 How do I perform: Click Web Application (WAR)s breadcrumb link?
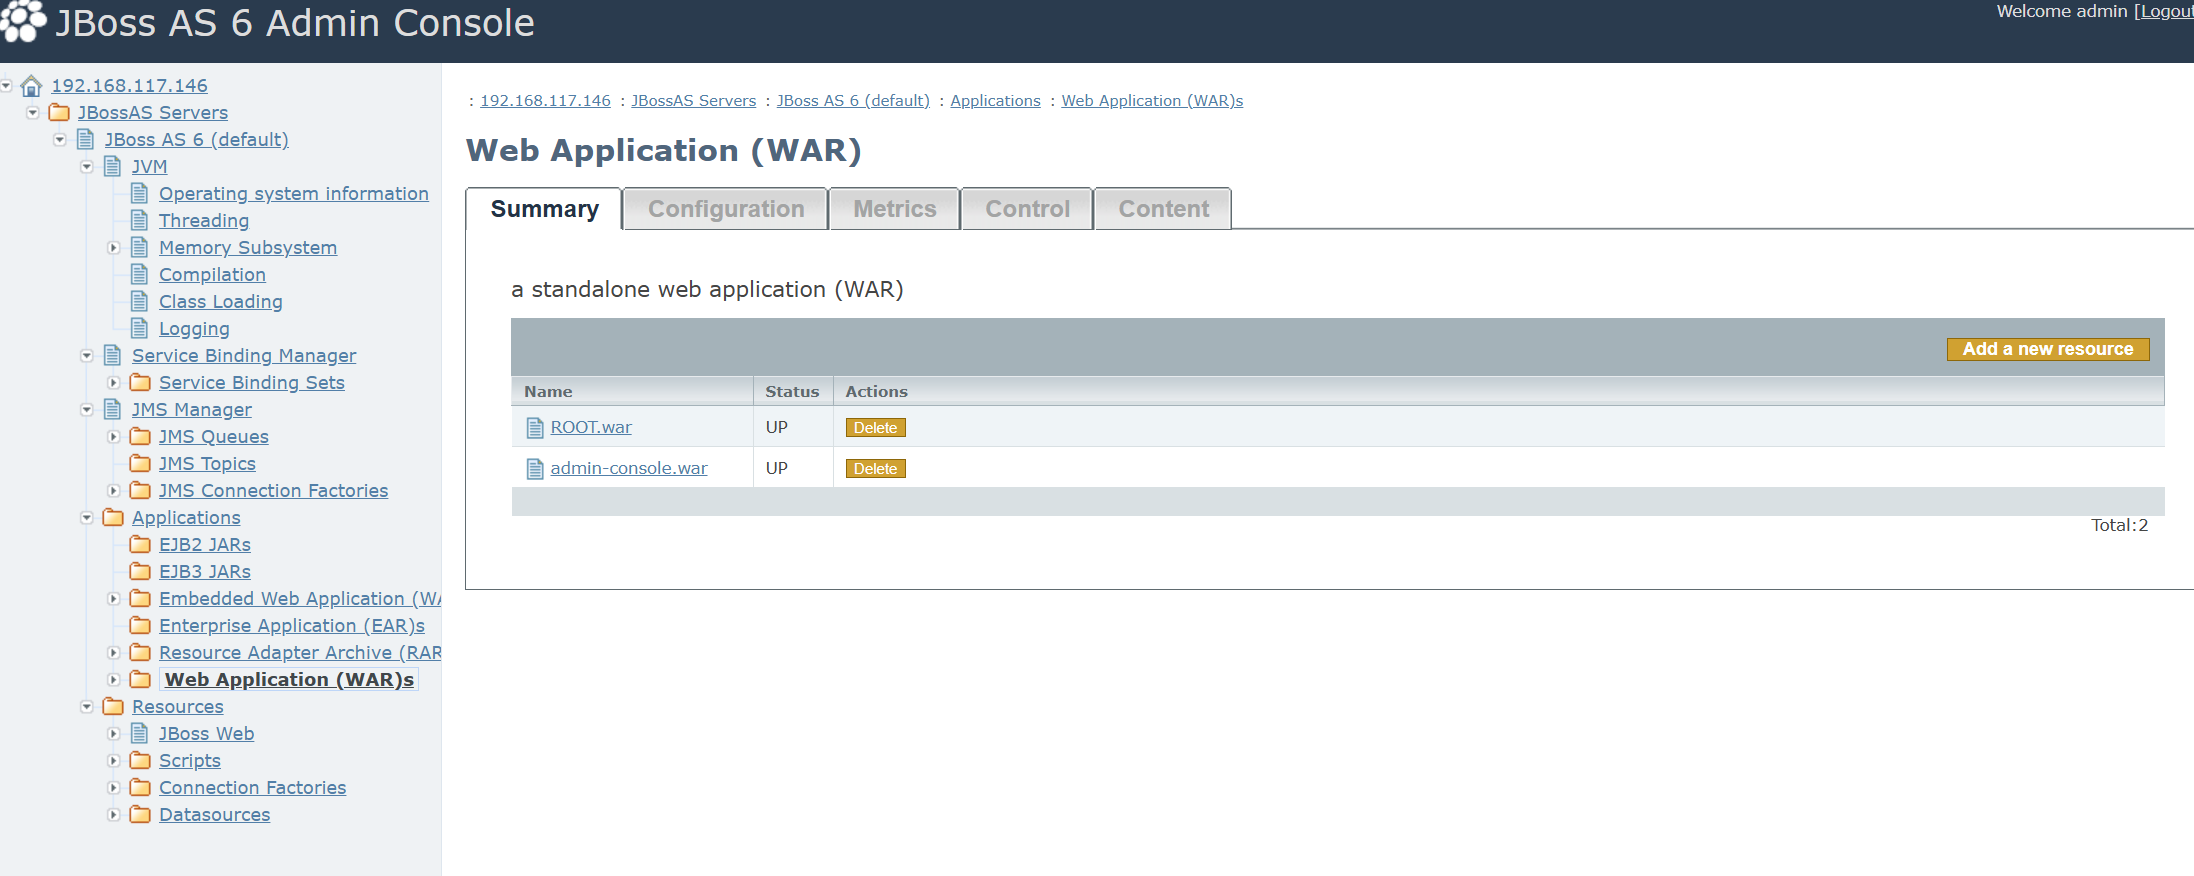1152,101
